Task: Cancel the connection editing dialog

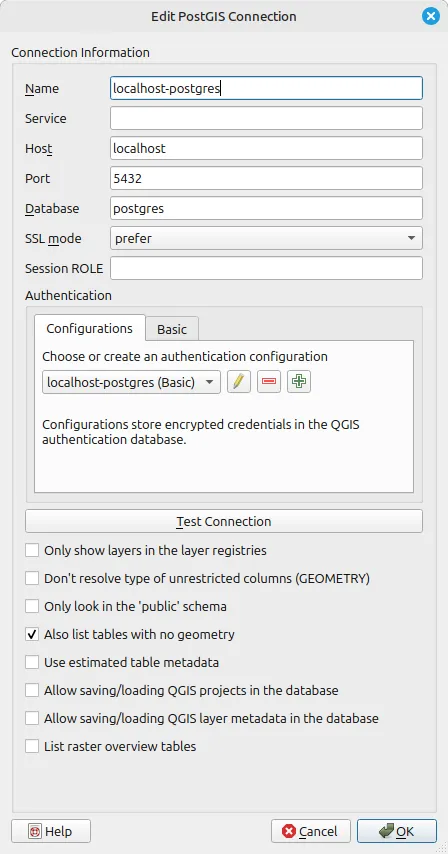Action: point(311,831)
